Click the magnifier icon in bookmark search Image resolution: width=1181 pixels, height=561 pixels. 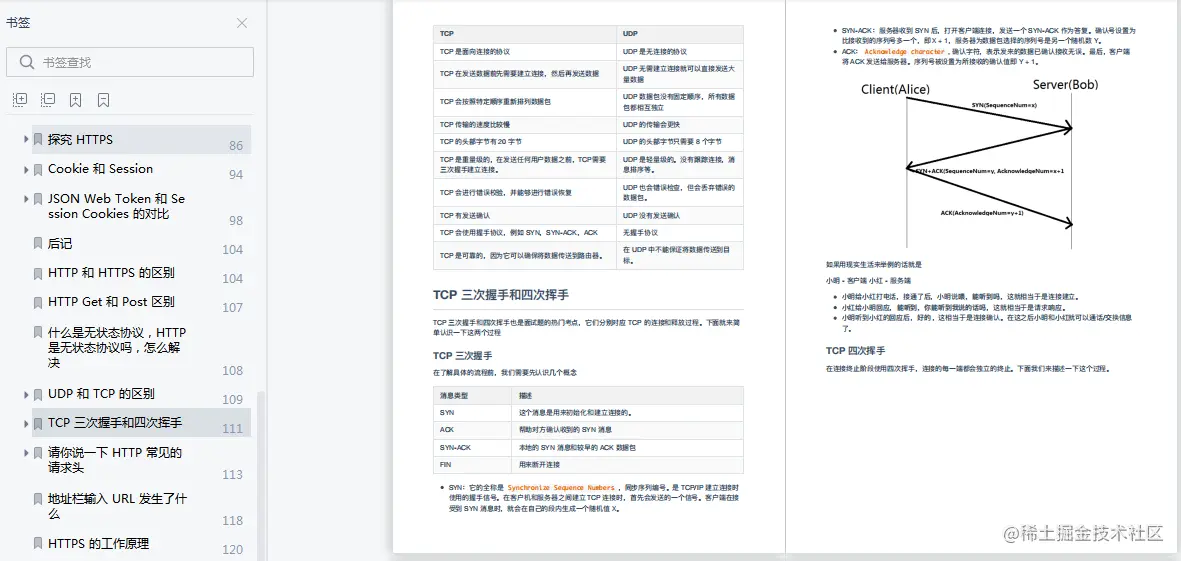[x=27, y=62]
